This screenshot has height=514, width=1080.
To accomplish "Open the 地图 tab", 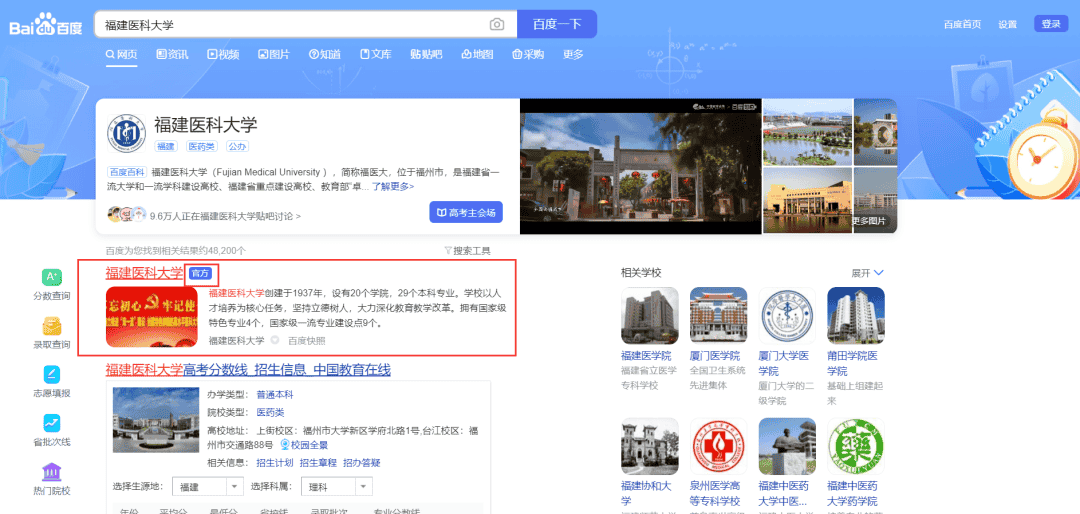I will coord(477,54).
